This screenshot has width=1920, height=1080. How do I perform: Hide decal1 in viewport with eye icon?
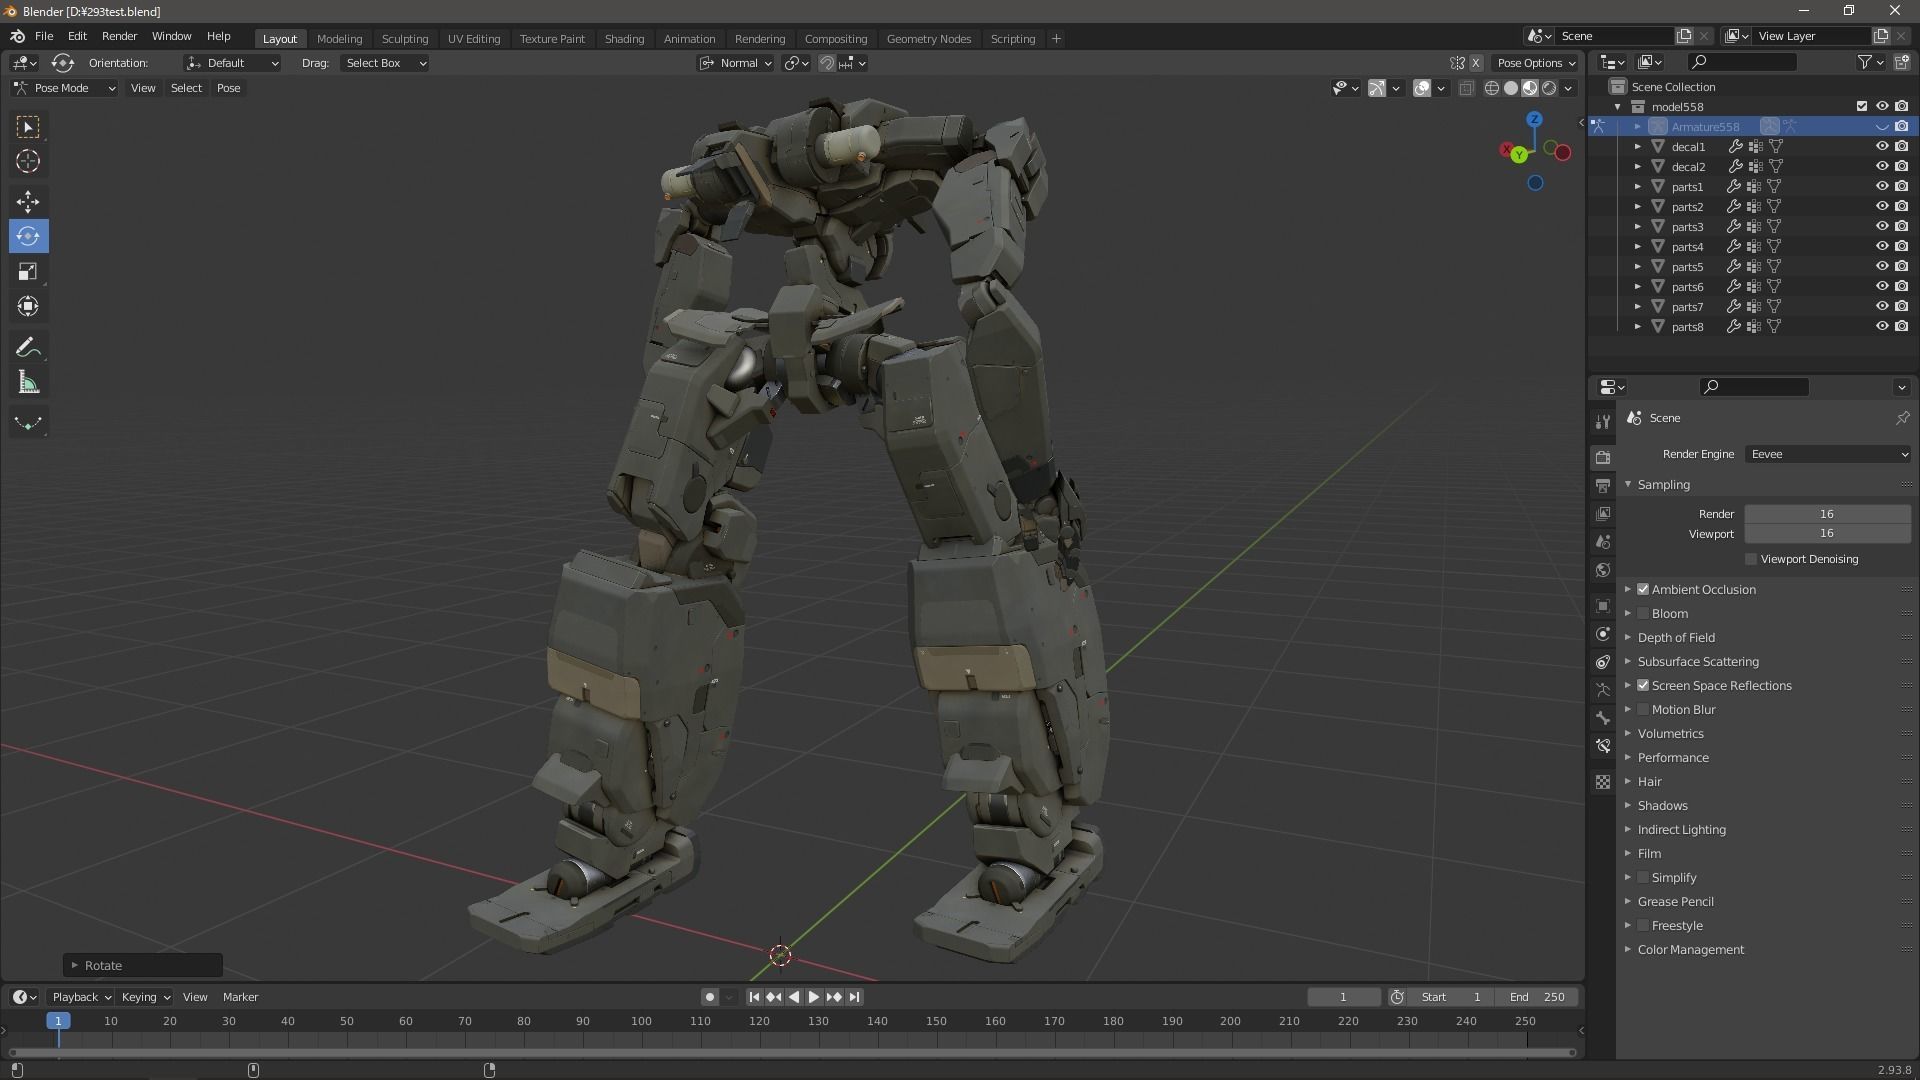[x=1881, y=146]
